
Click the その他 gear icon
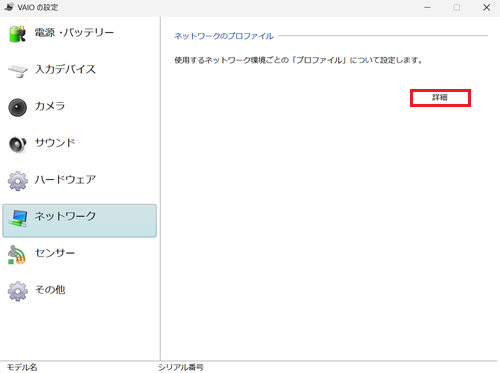[x=18, y=291]
